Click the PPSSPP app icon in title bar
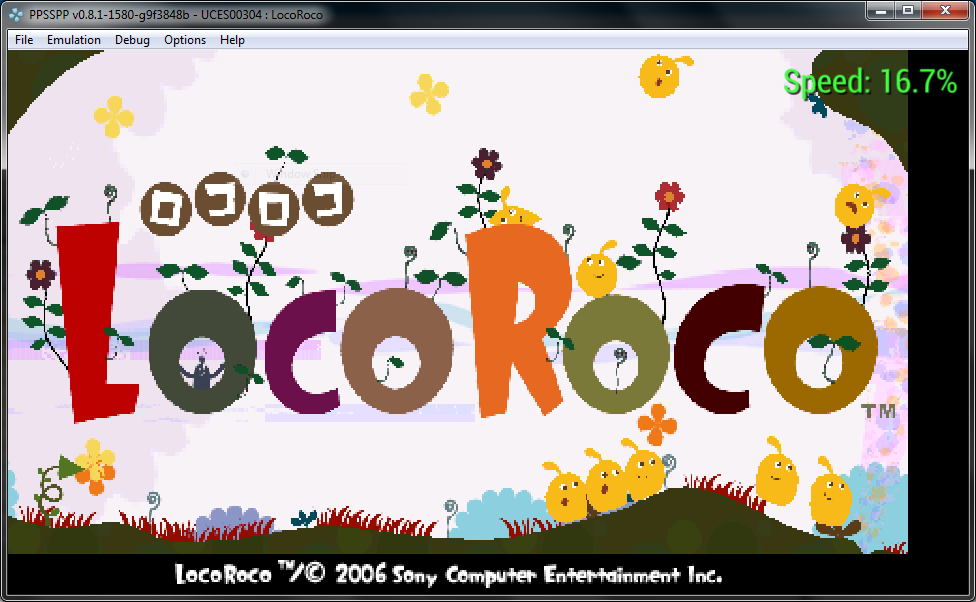 point(16,14)
